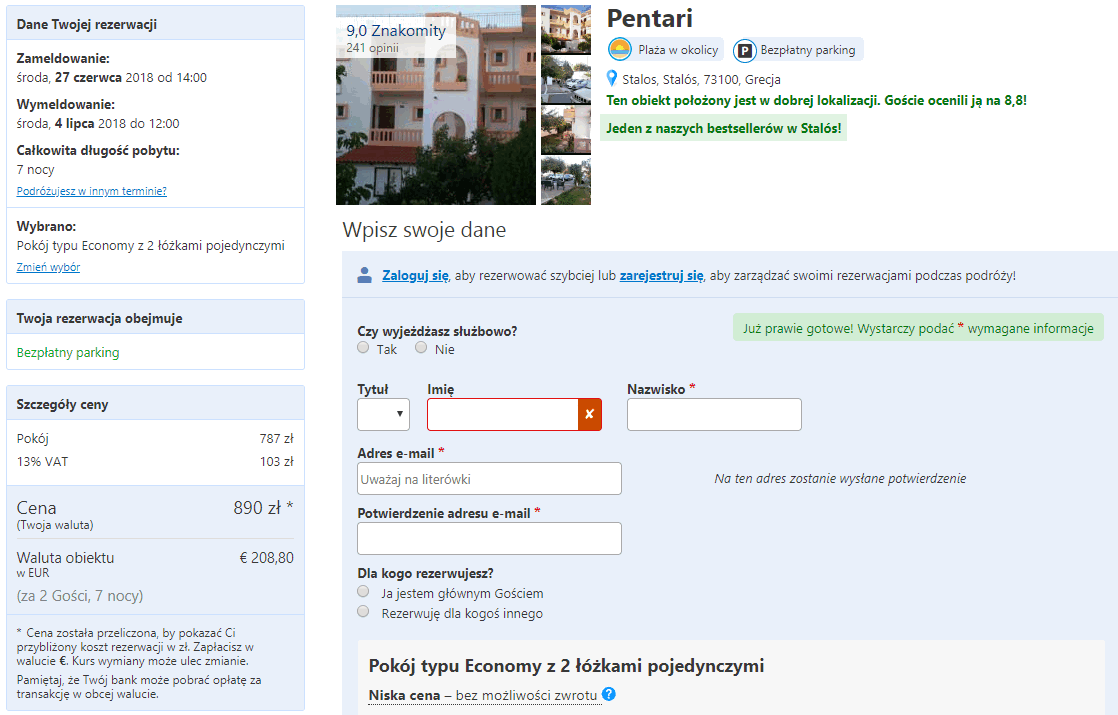Open the top small hotel thumbnail
Screen dimensions: 1118x715
coord(566,30)
